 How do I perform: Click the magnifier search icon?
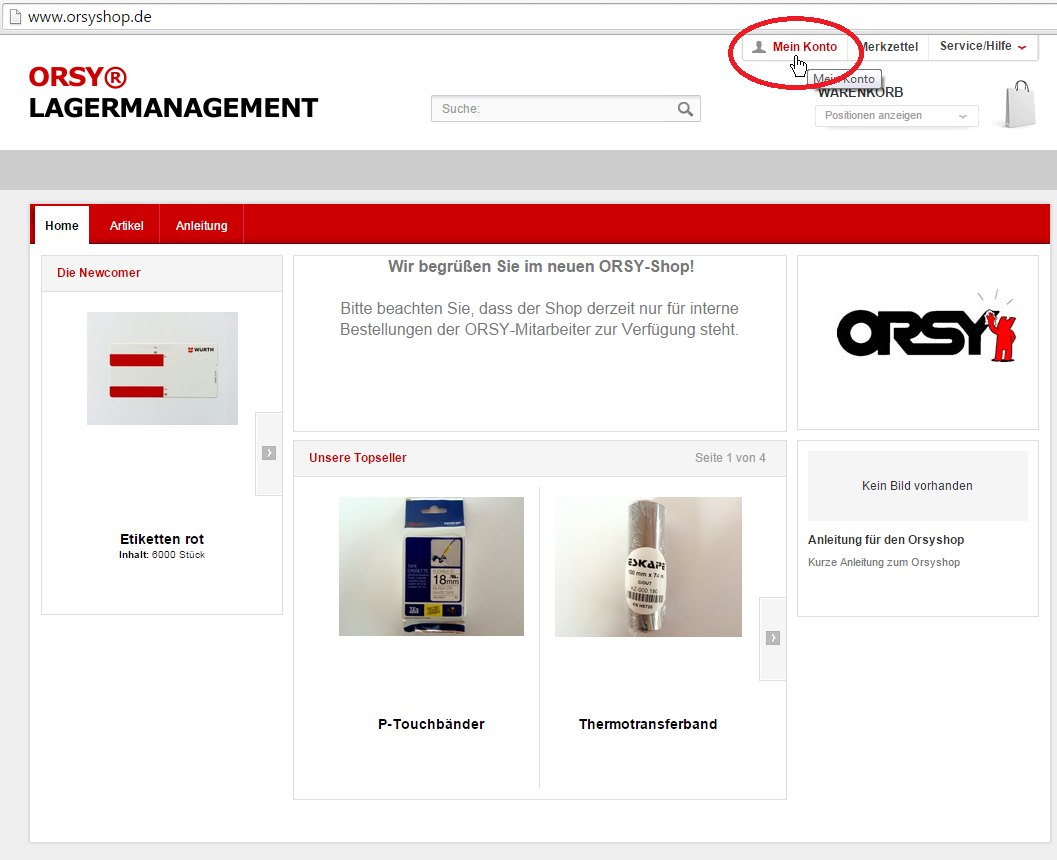pos(685,109)
